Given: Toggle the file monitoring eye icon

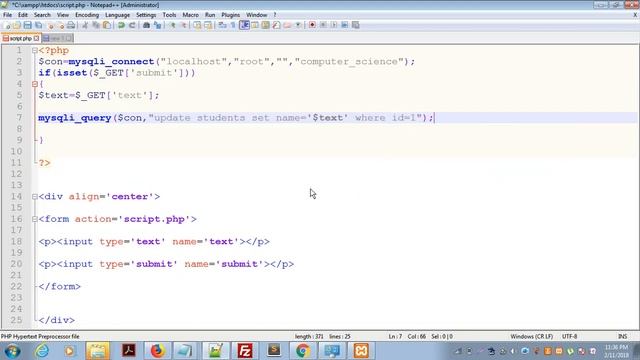Looking at the screenshot, I should pos(298,25).
